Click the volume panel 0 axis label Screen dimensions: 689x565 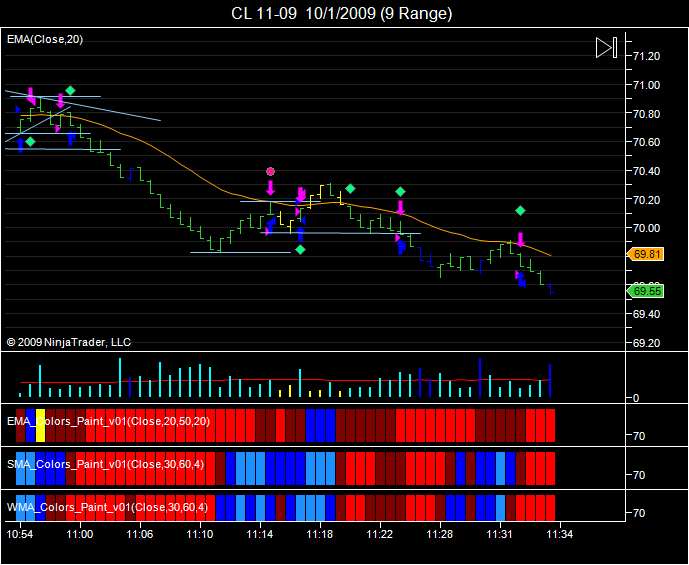pos(636,398)
